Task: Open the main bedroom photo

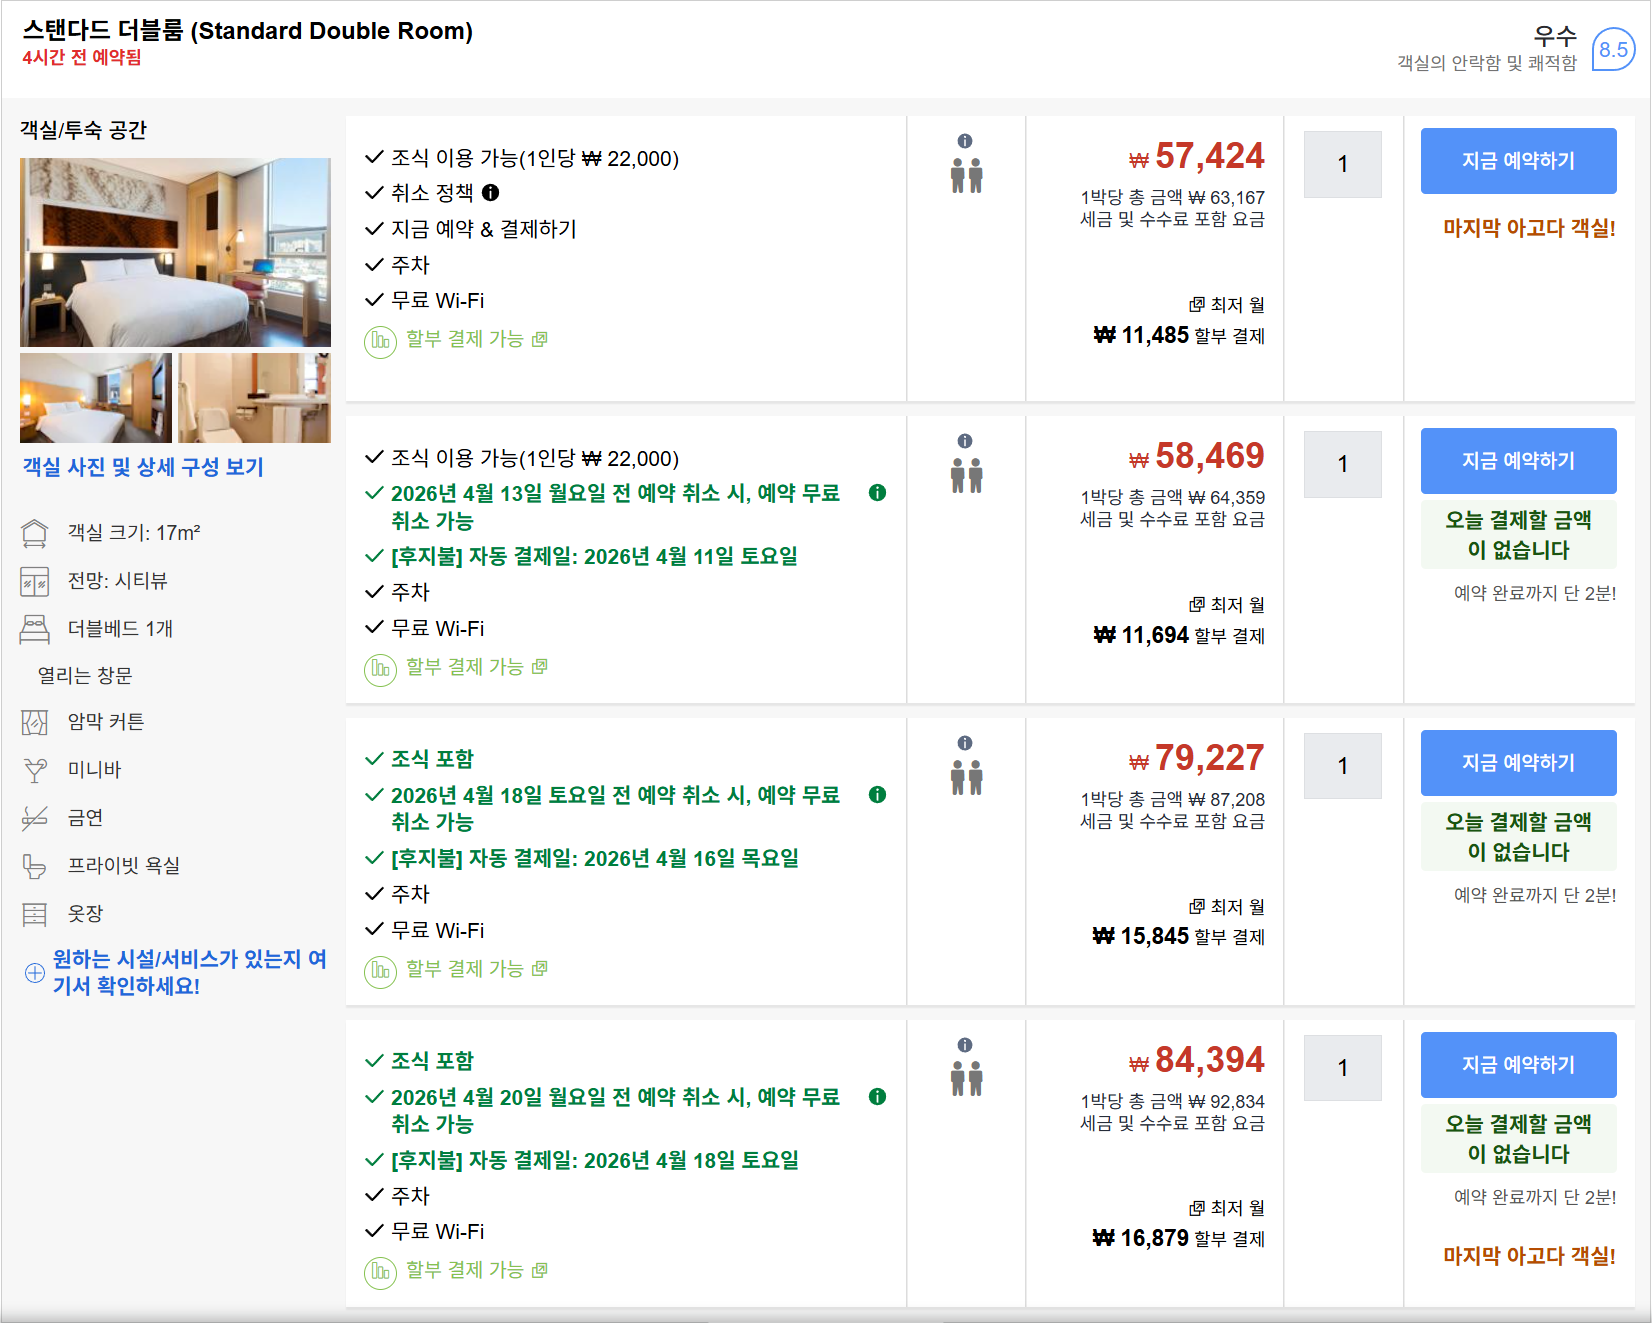Action: point(175,252)
